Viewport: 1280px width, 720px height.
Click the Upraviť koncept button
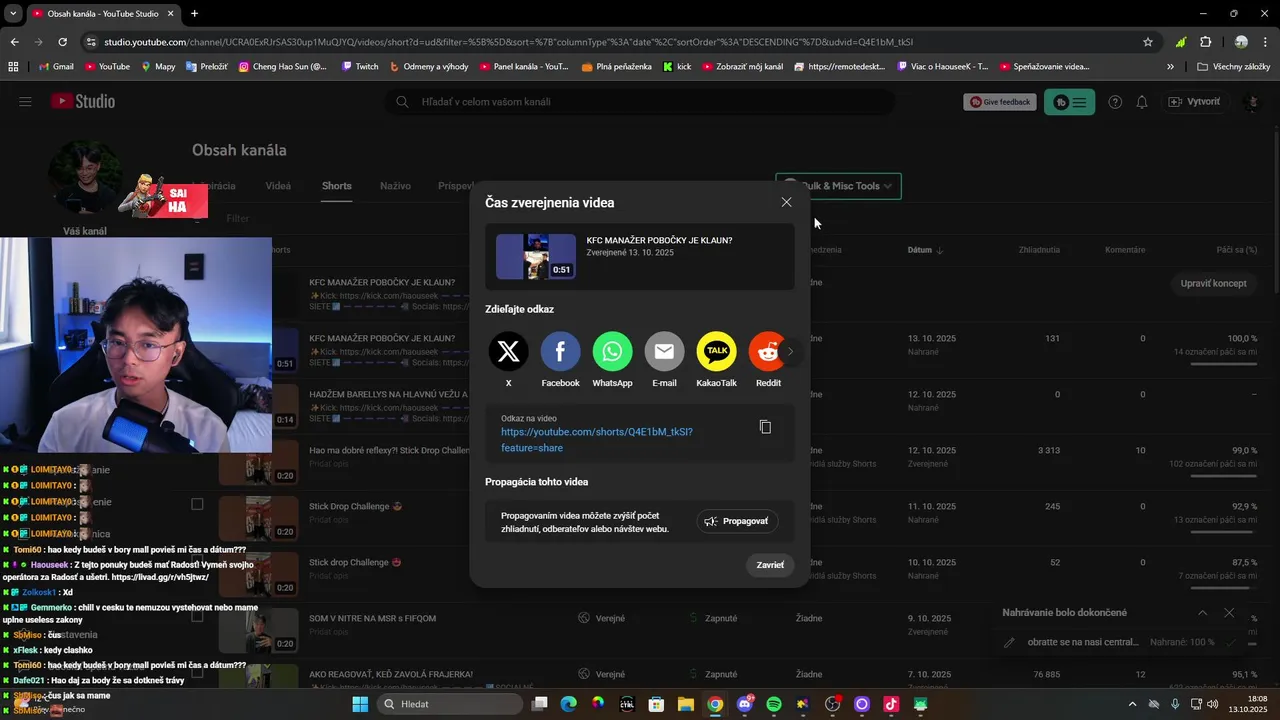click(1213, 283)
